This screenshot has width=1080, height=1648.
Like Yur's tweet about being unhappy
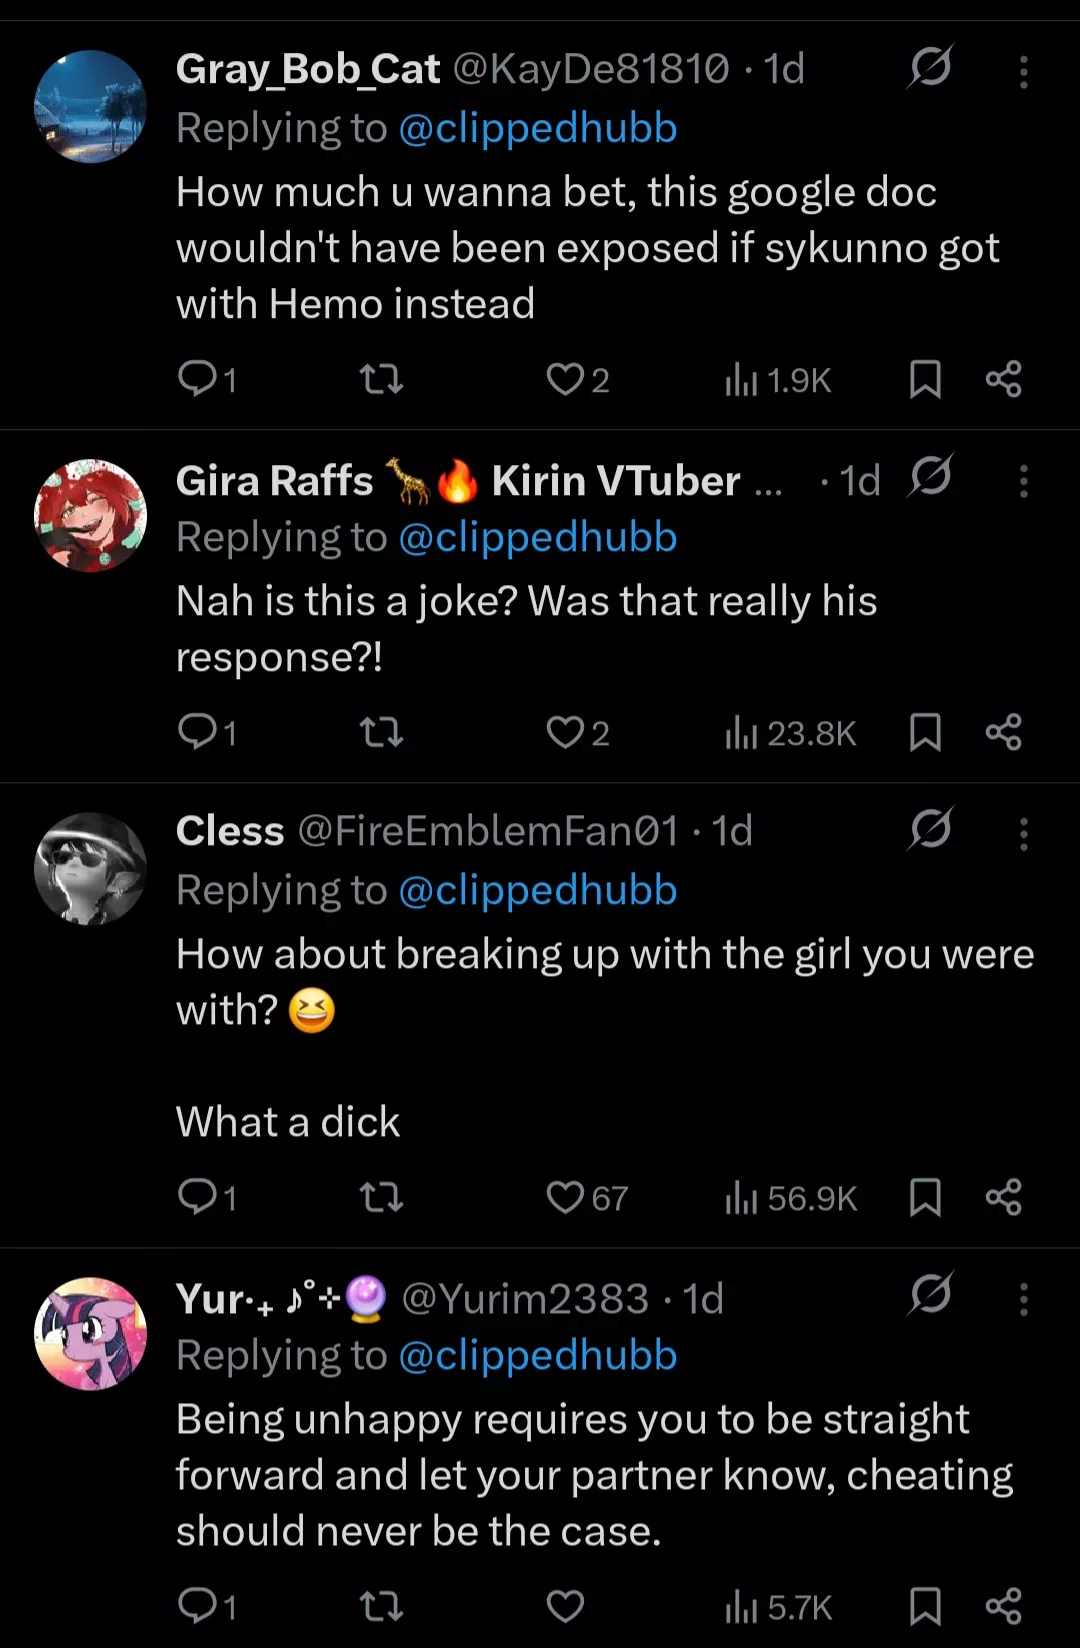(565, 1606)
